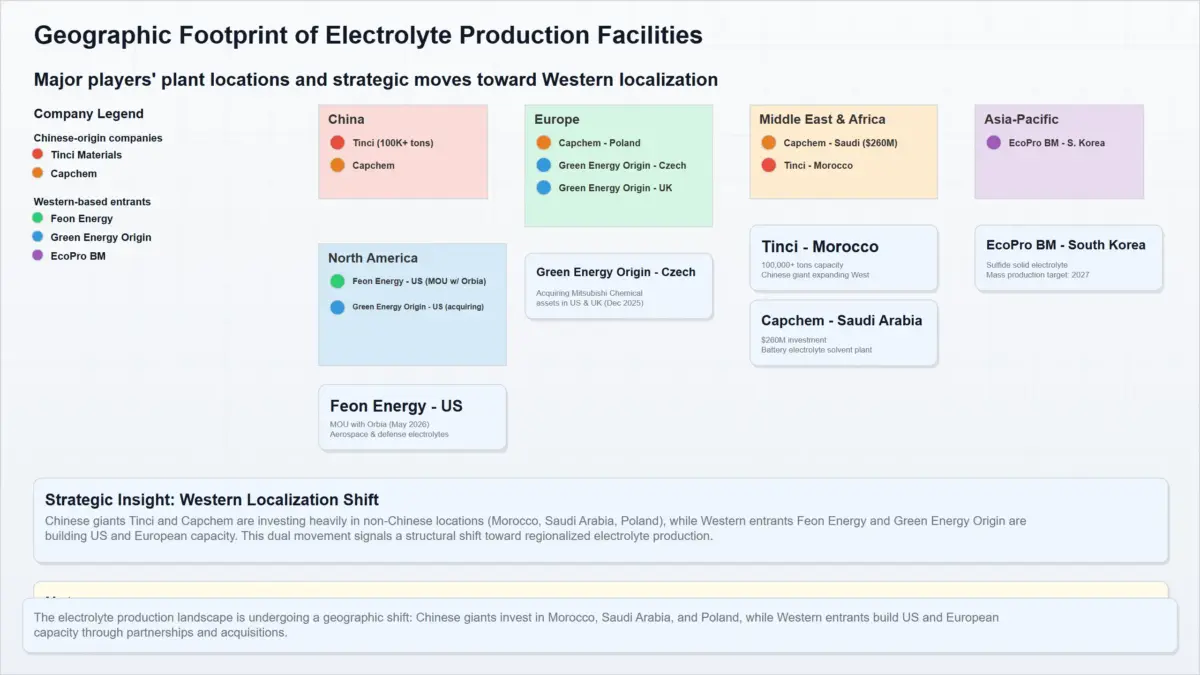The height and width of the screenshot is (675, 1200).
Task: Click the Mass production target: 2027 text
Action: click(x=1038, y=274)
